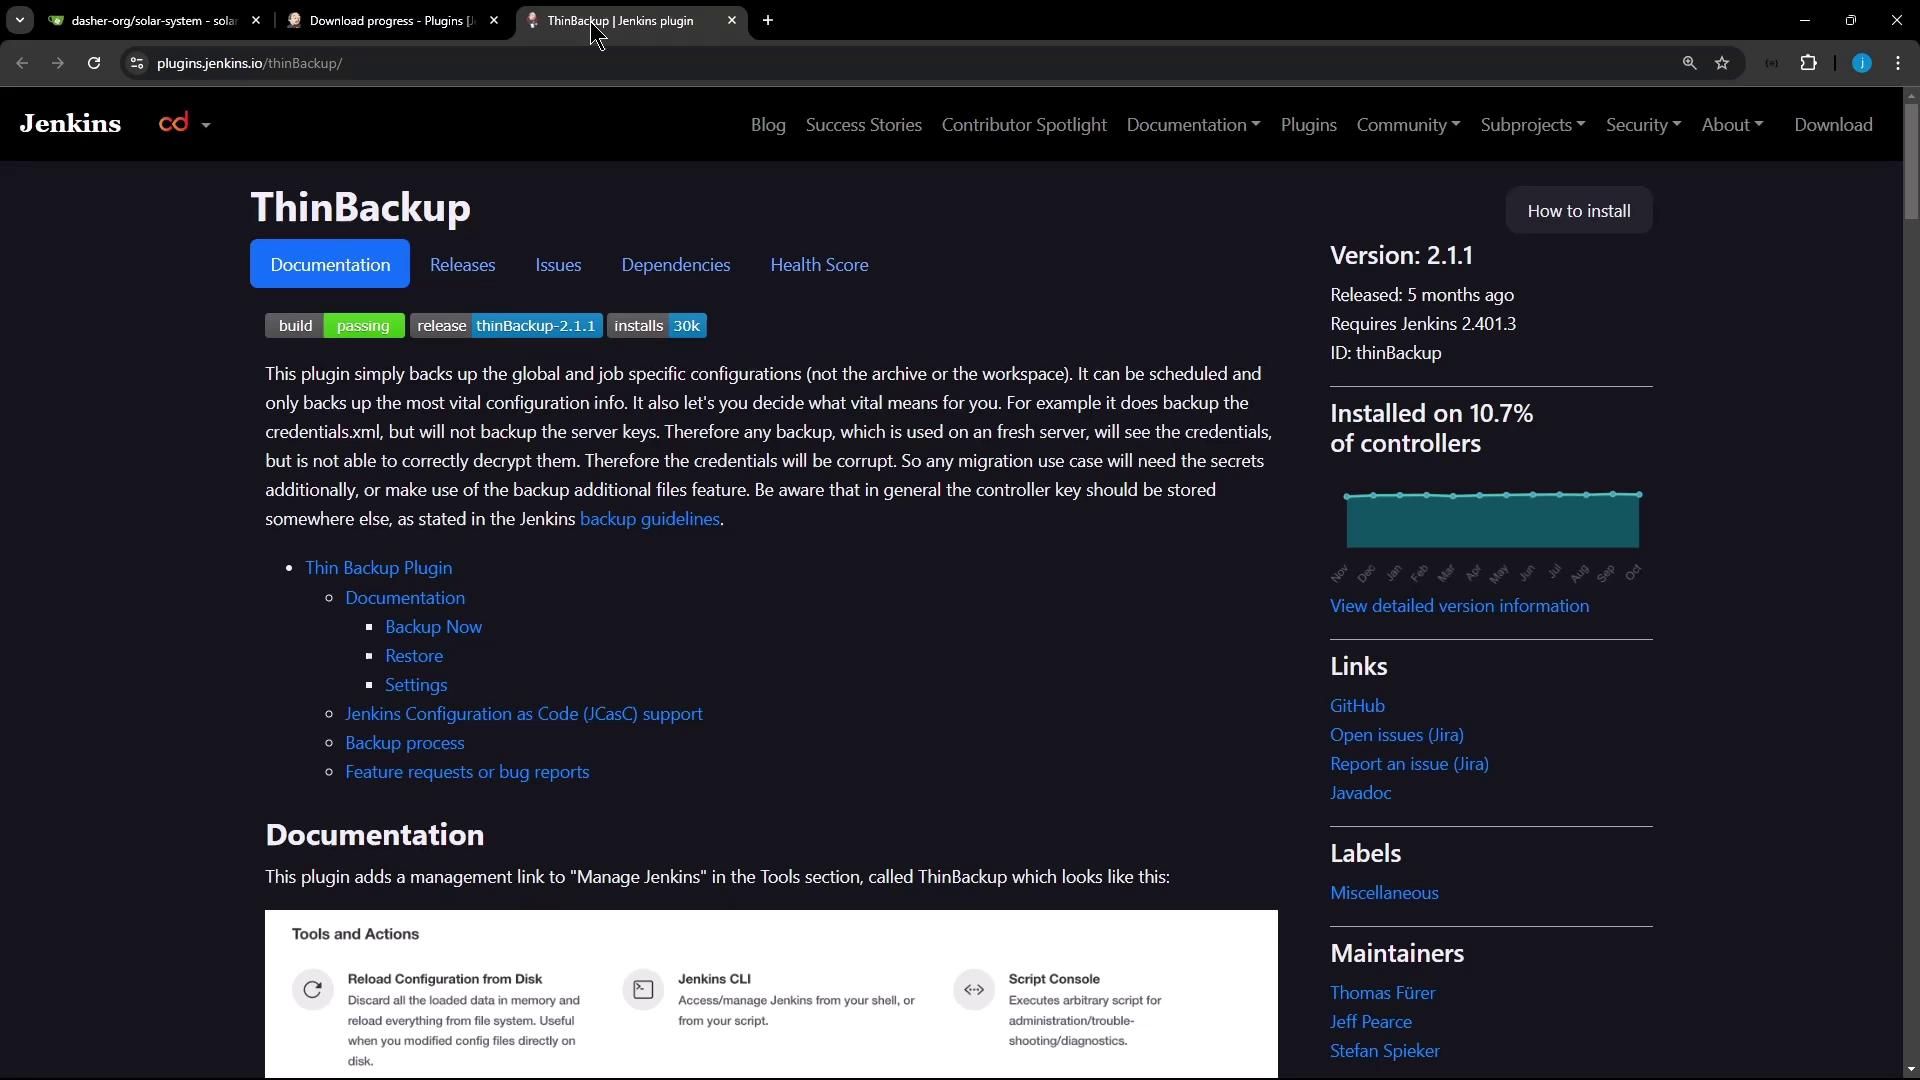Open the GitHub link under Links
The width and height of the screenshot is (1920, 1080).
(1357, 706)
